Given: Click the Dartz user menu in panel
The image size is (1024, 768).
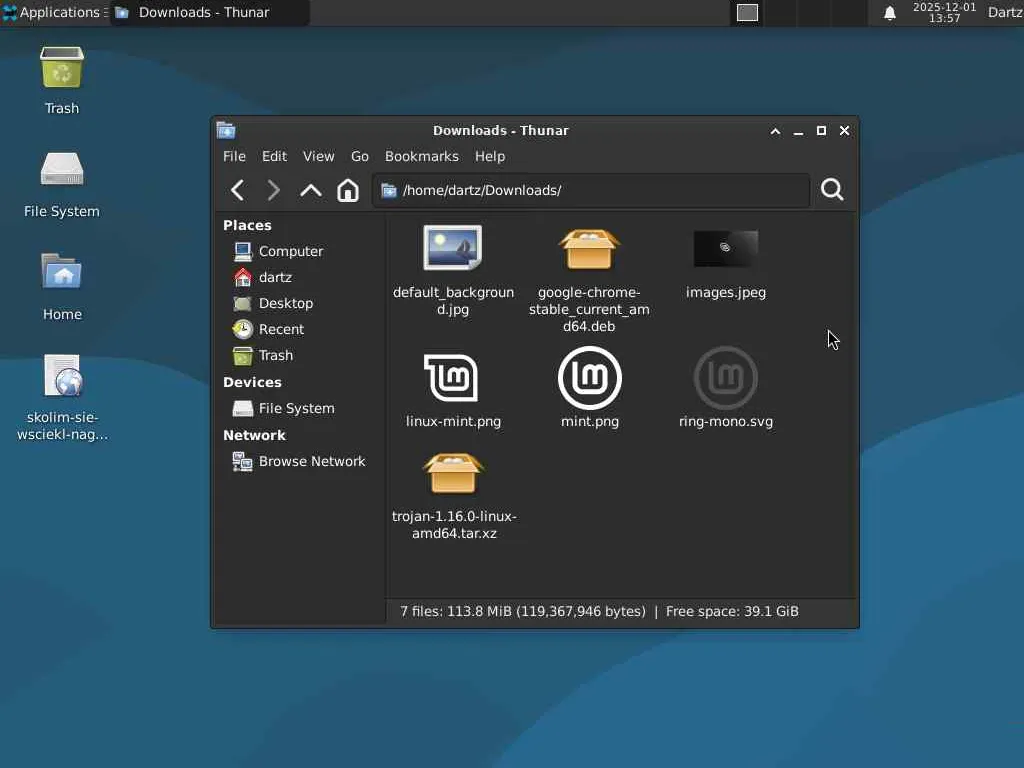Looking at the screenshot, I should pyautogui.click(x=1004, y=12).
